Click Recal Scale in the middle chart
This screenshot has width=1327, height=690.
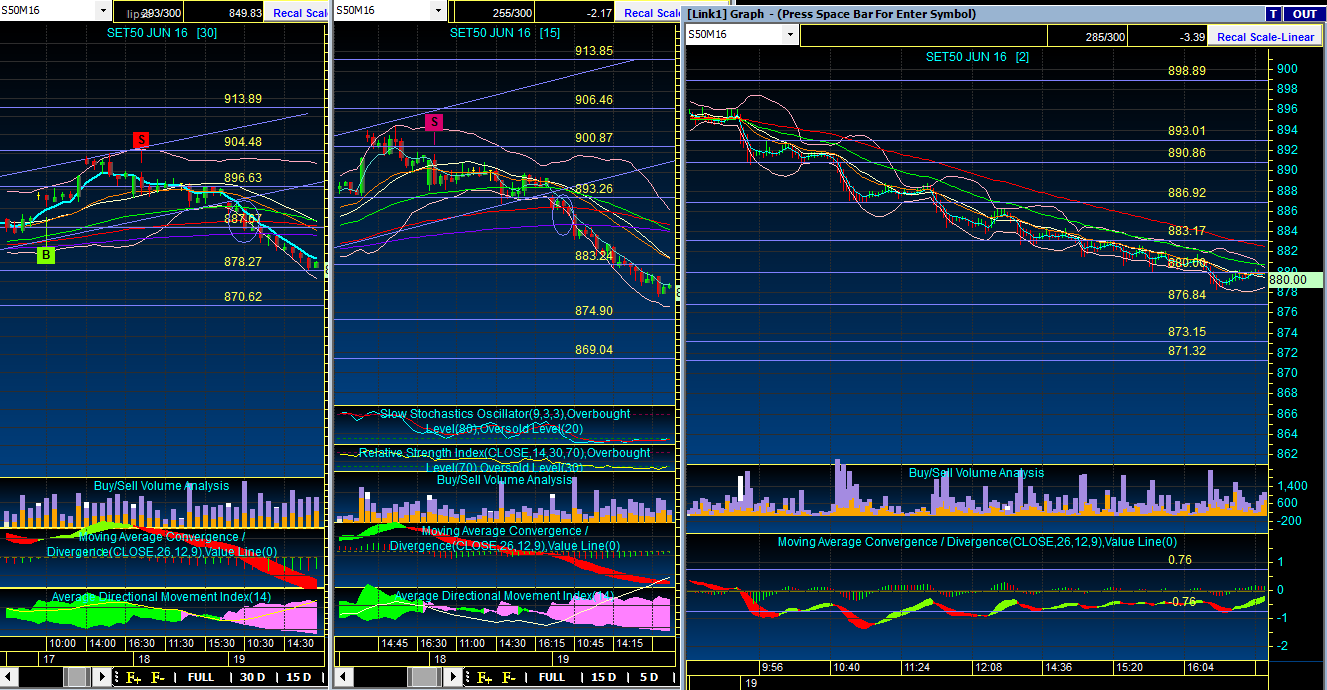650,13
